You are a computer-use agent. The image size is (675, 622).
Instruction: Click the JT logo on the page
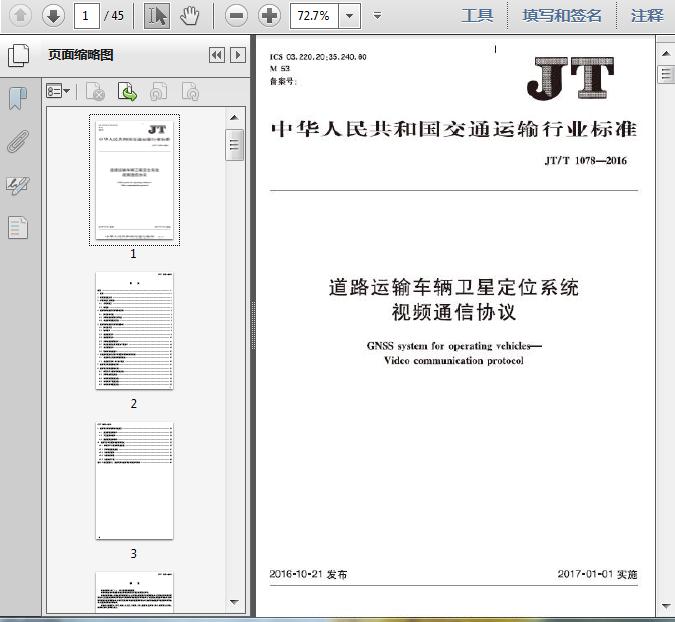(x=570, y=78)
